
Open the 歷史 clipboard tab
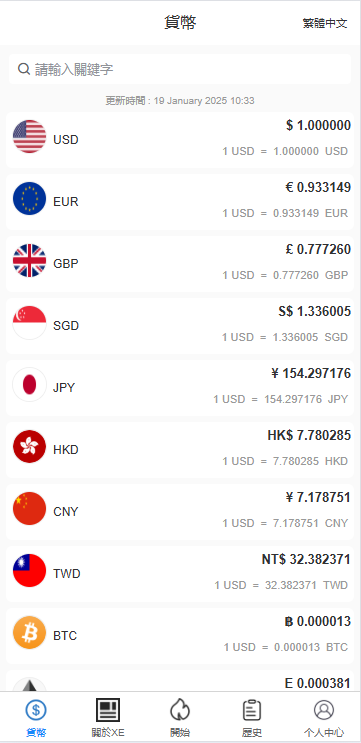click(252, 718)
